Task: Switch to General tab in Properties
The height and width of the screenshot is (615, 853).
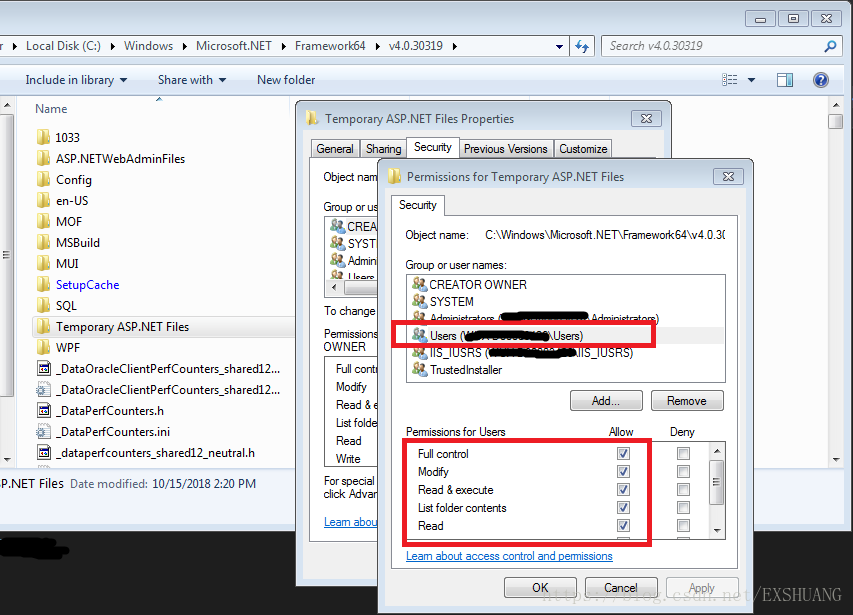Action: (335, 148)
